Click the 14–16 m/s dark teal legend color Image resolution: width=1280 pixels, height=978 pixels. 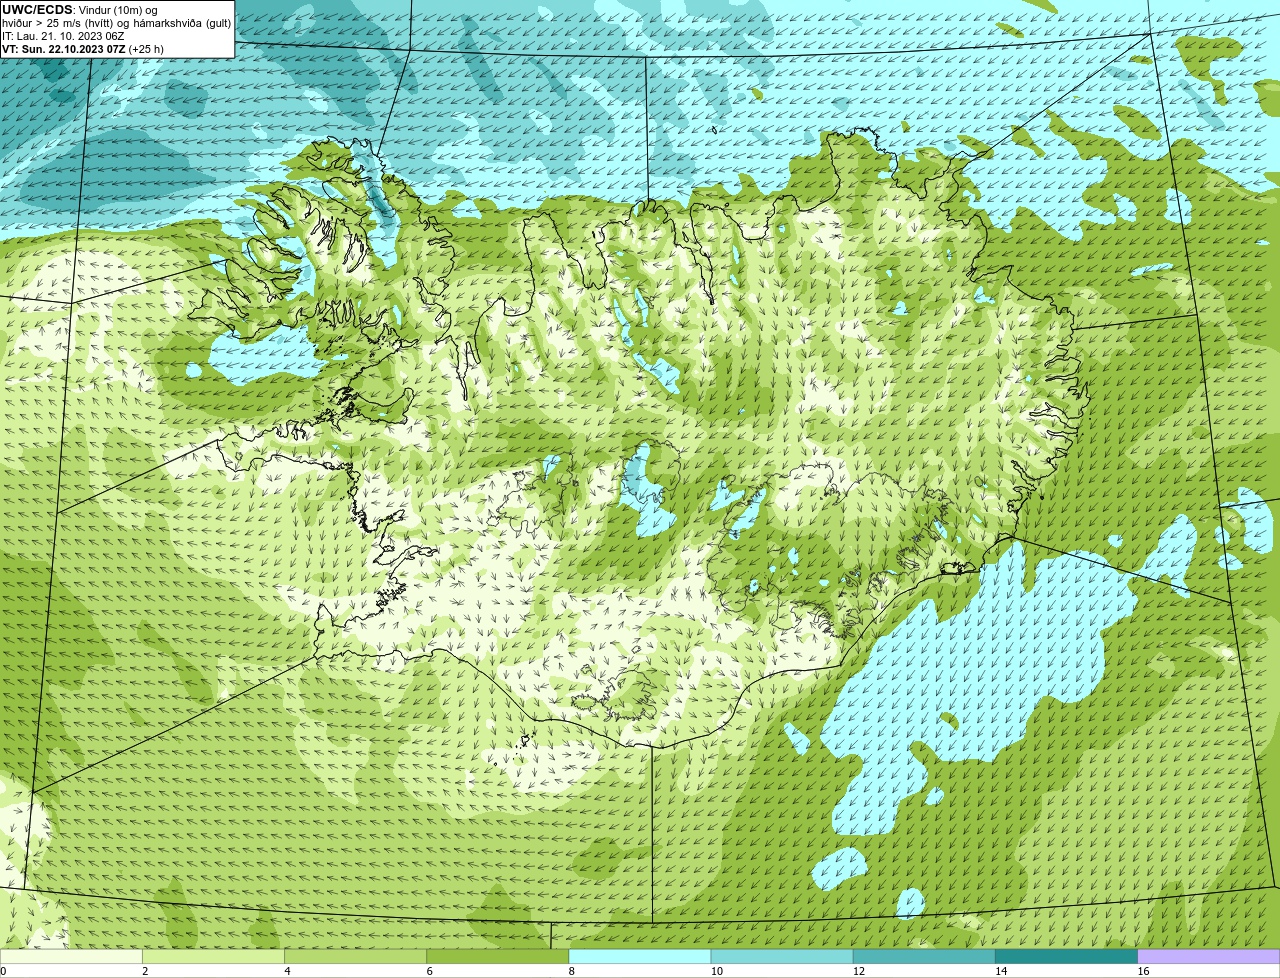pyautogui.click(x=1067, y=956)
